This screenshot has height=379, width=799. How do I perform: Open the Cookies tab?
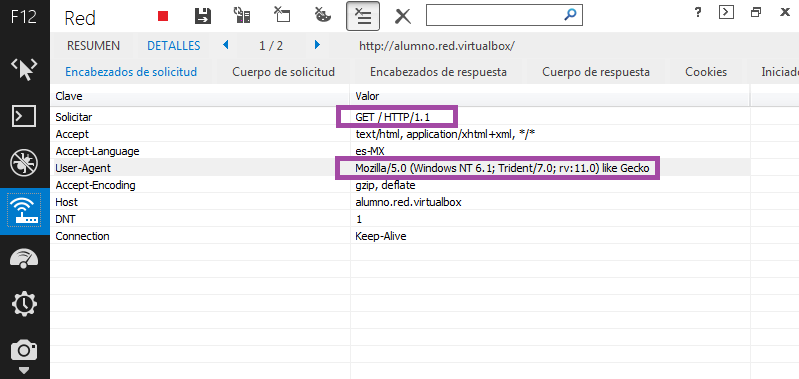(706, 72)
